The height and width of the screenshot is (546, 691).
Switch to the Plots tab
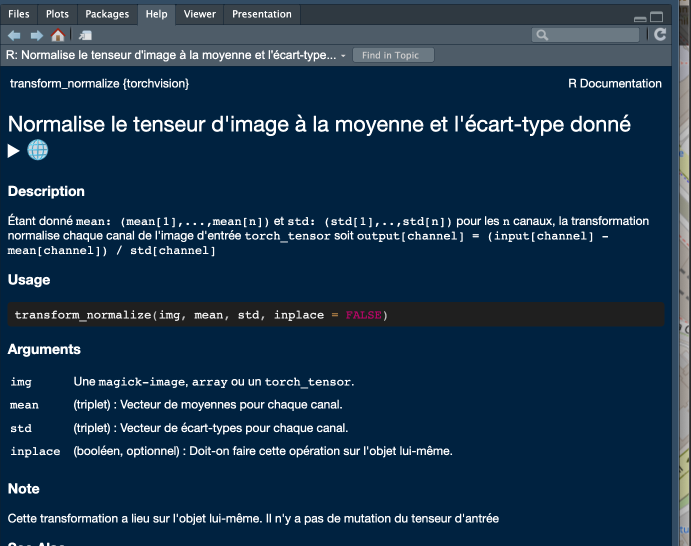tap(57, 14)
